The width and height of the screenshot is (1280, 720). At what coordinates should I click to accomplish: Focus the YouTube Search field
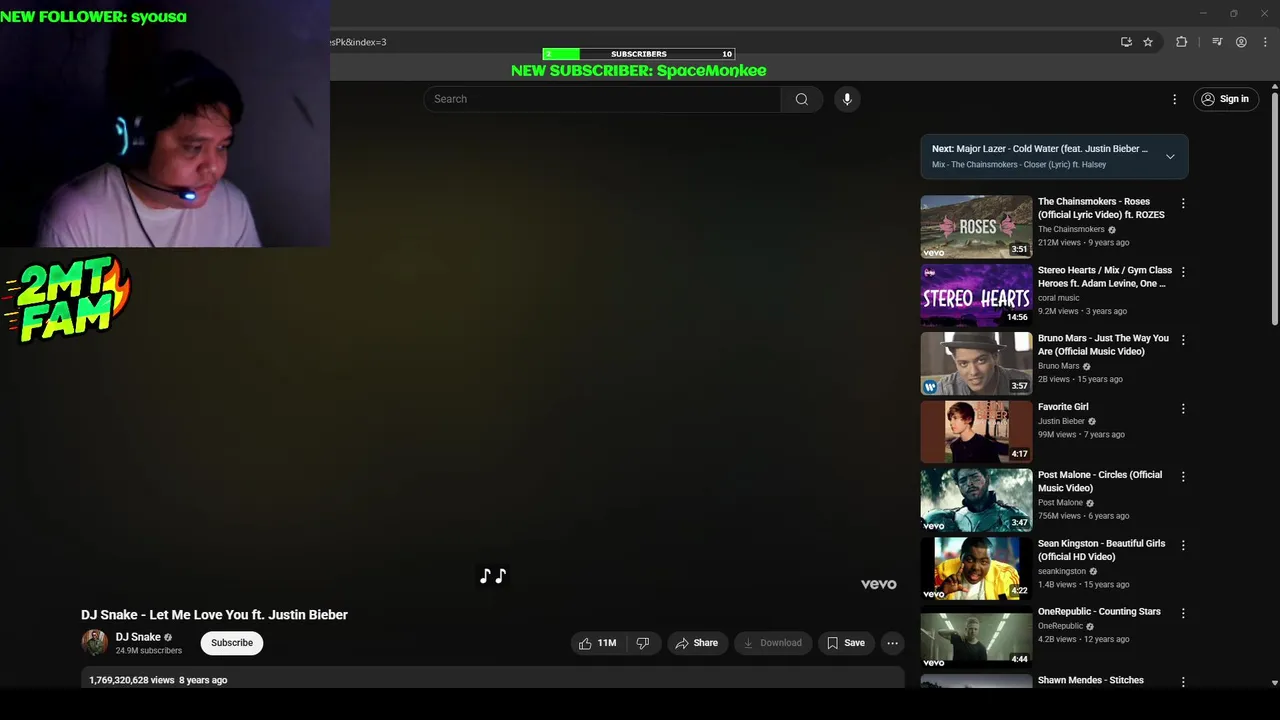(x=602, y=99)
